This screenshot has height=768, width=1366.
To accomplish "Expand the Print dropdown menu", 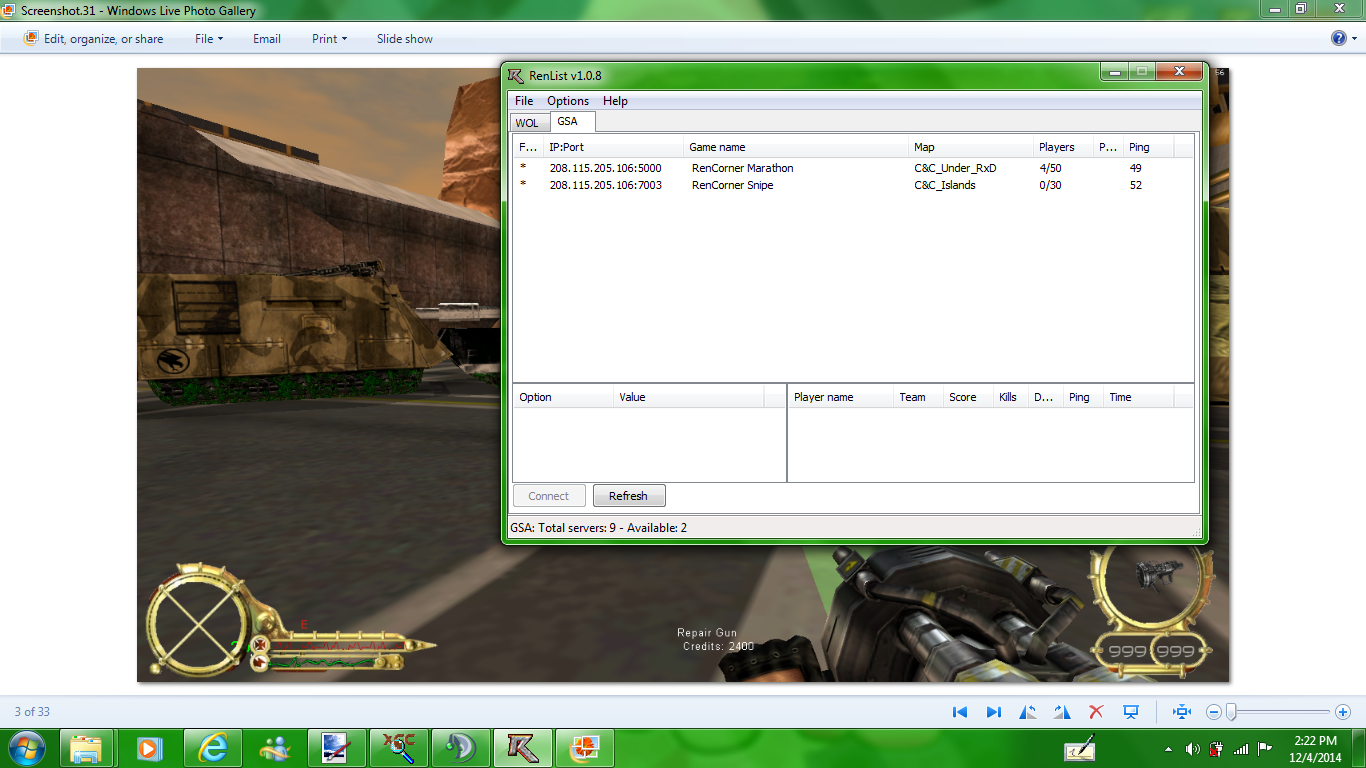I will [329, 39].
